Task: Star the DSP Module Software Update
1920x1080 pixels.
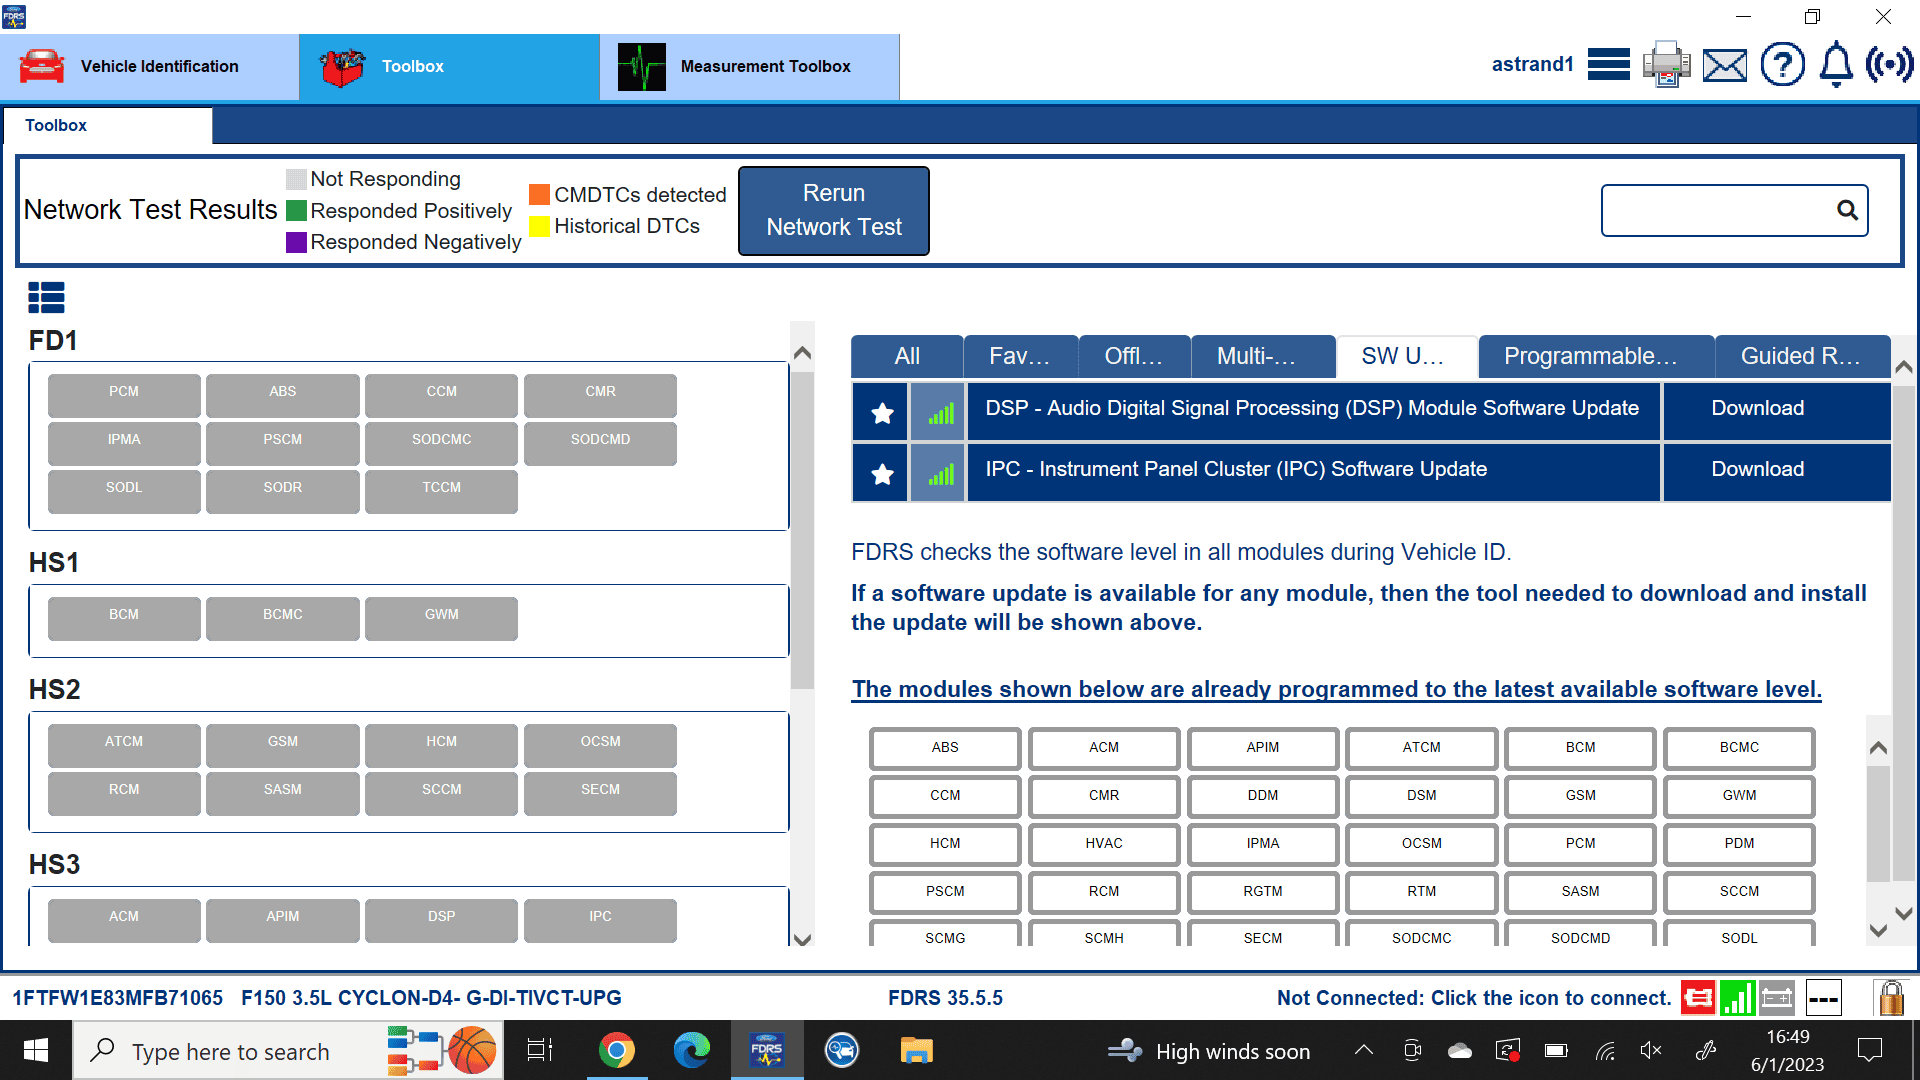Action: 880,411
